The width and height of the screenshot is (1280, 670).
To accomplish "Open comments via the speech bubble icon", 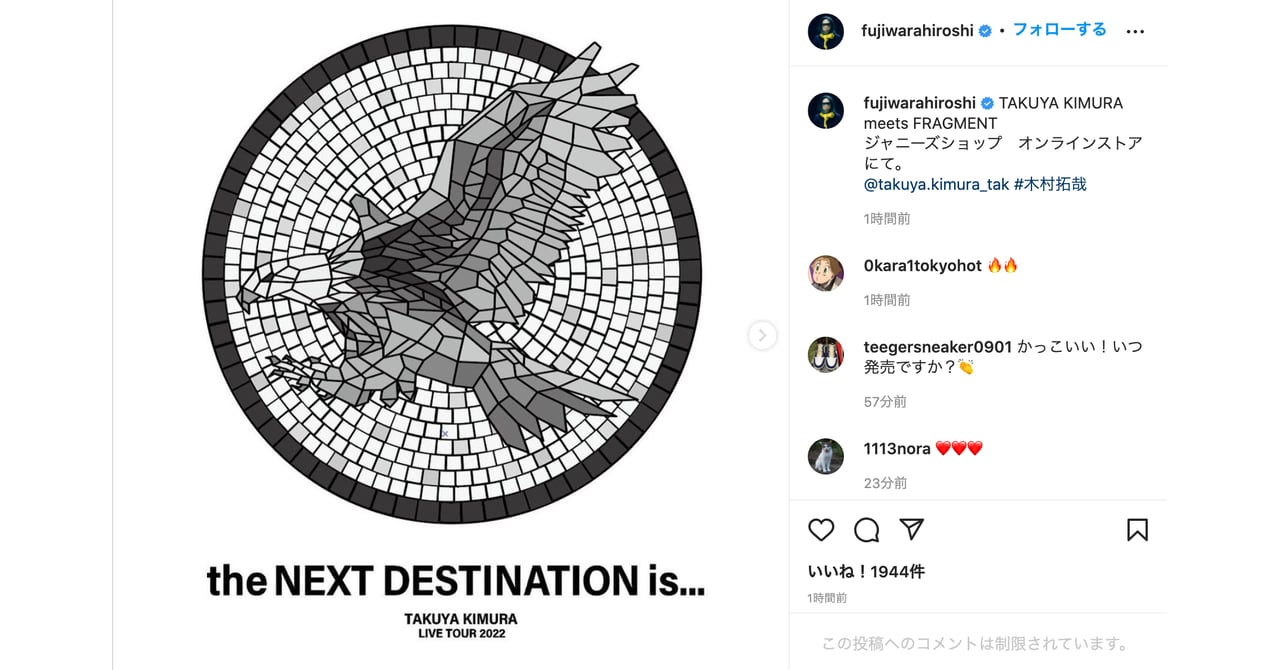I will pos(867,530).
